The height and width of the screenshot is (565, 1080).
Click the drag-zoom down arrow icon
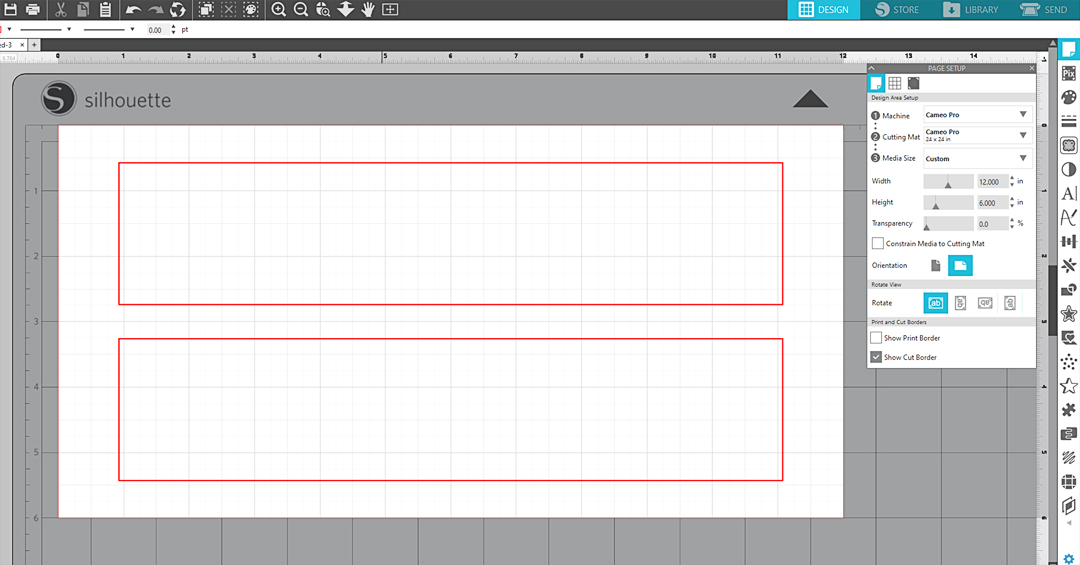[346, 10]
